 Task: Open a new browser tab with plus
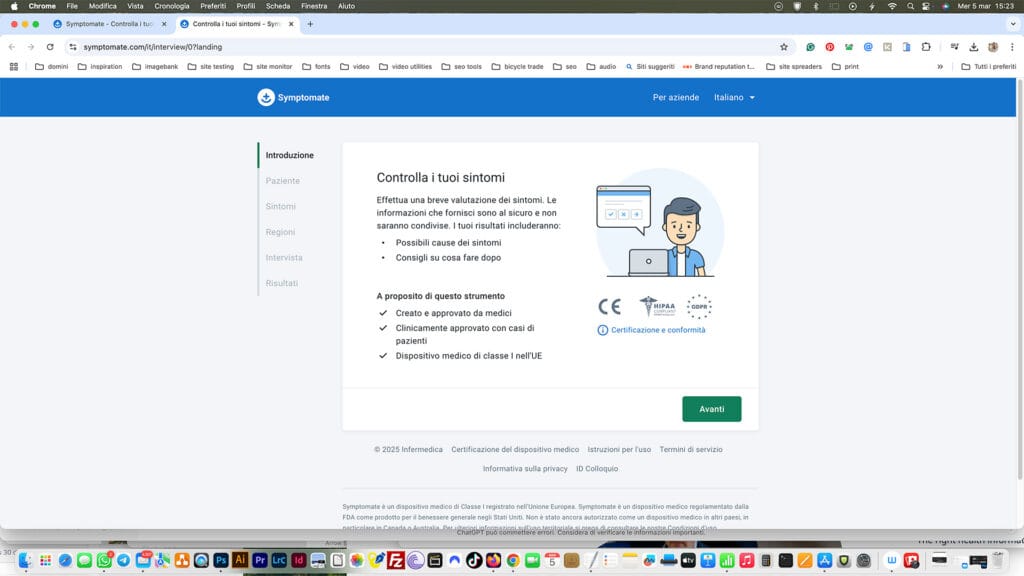[x=310, y=24]
